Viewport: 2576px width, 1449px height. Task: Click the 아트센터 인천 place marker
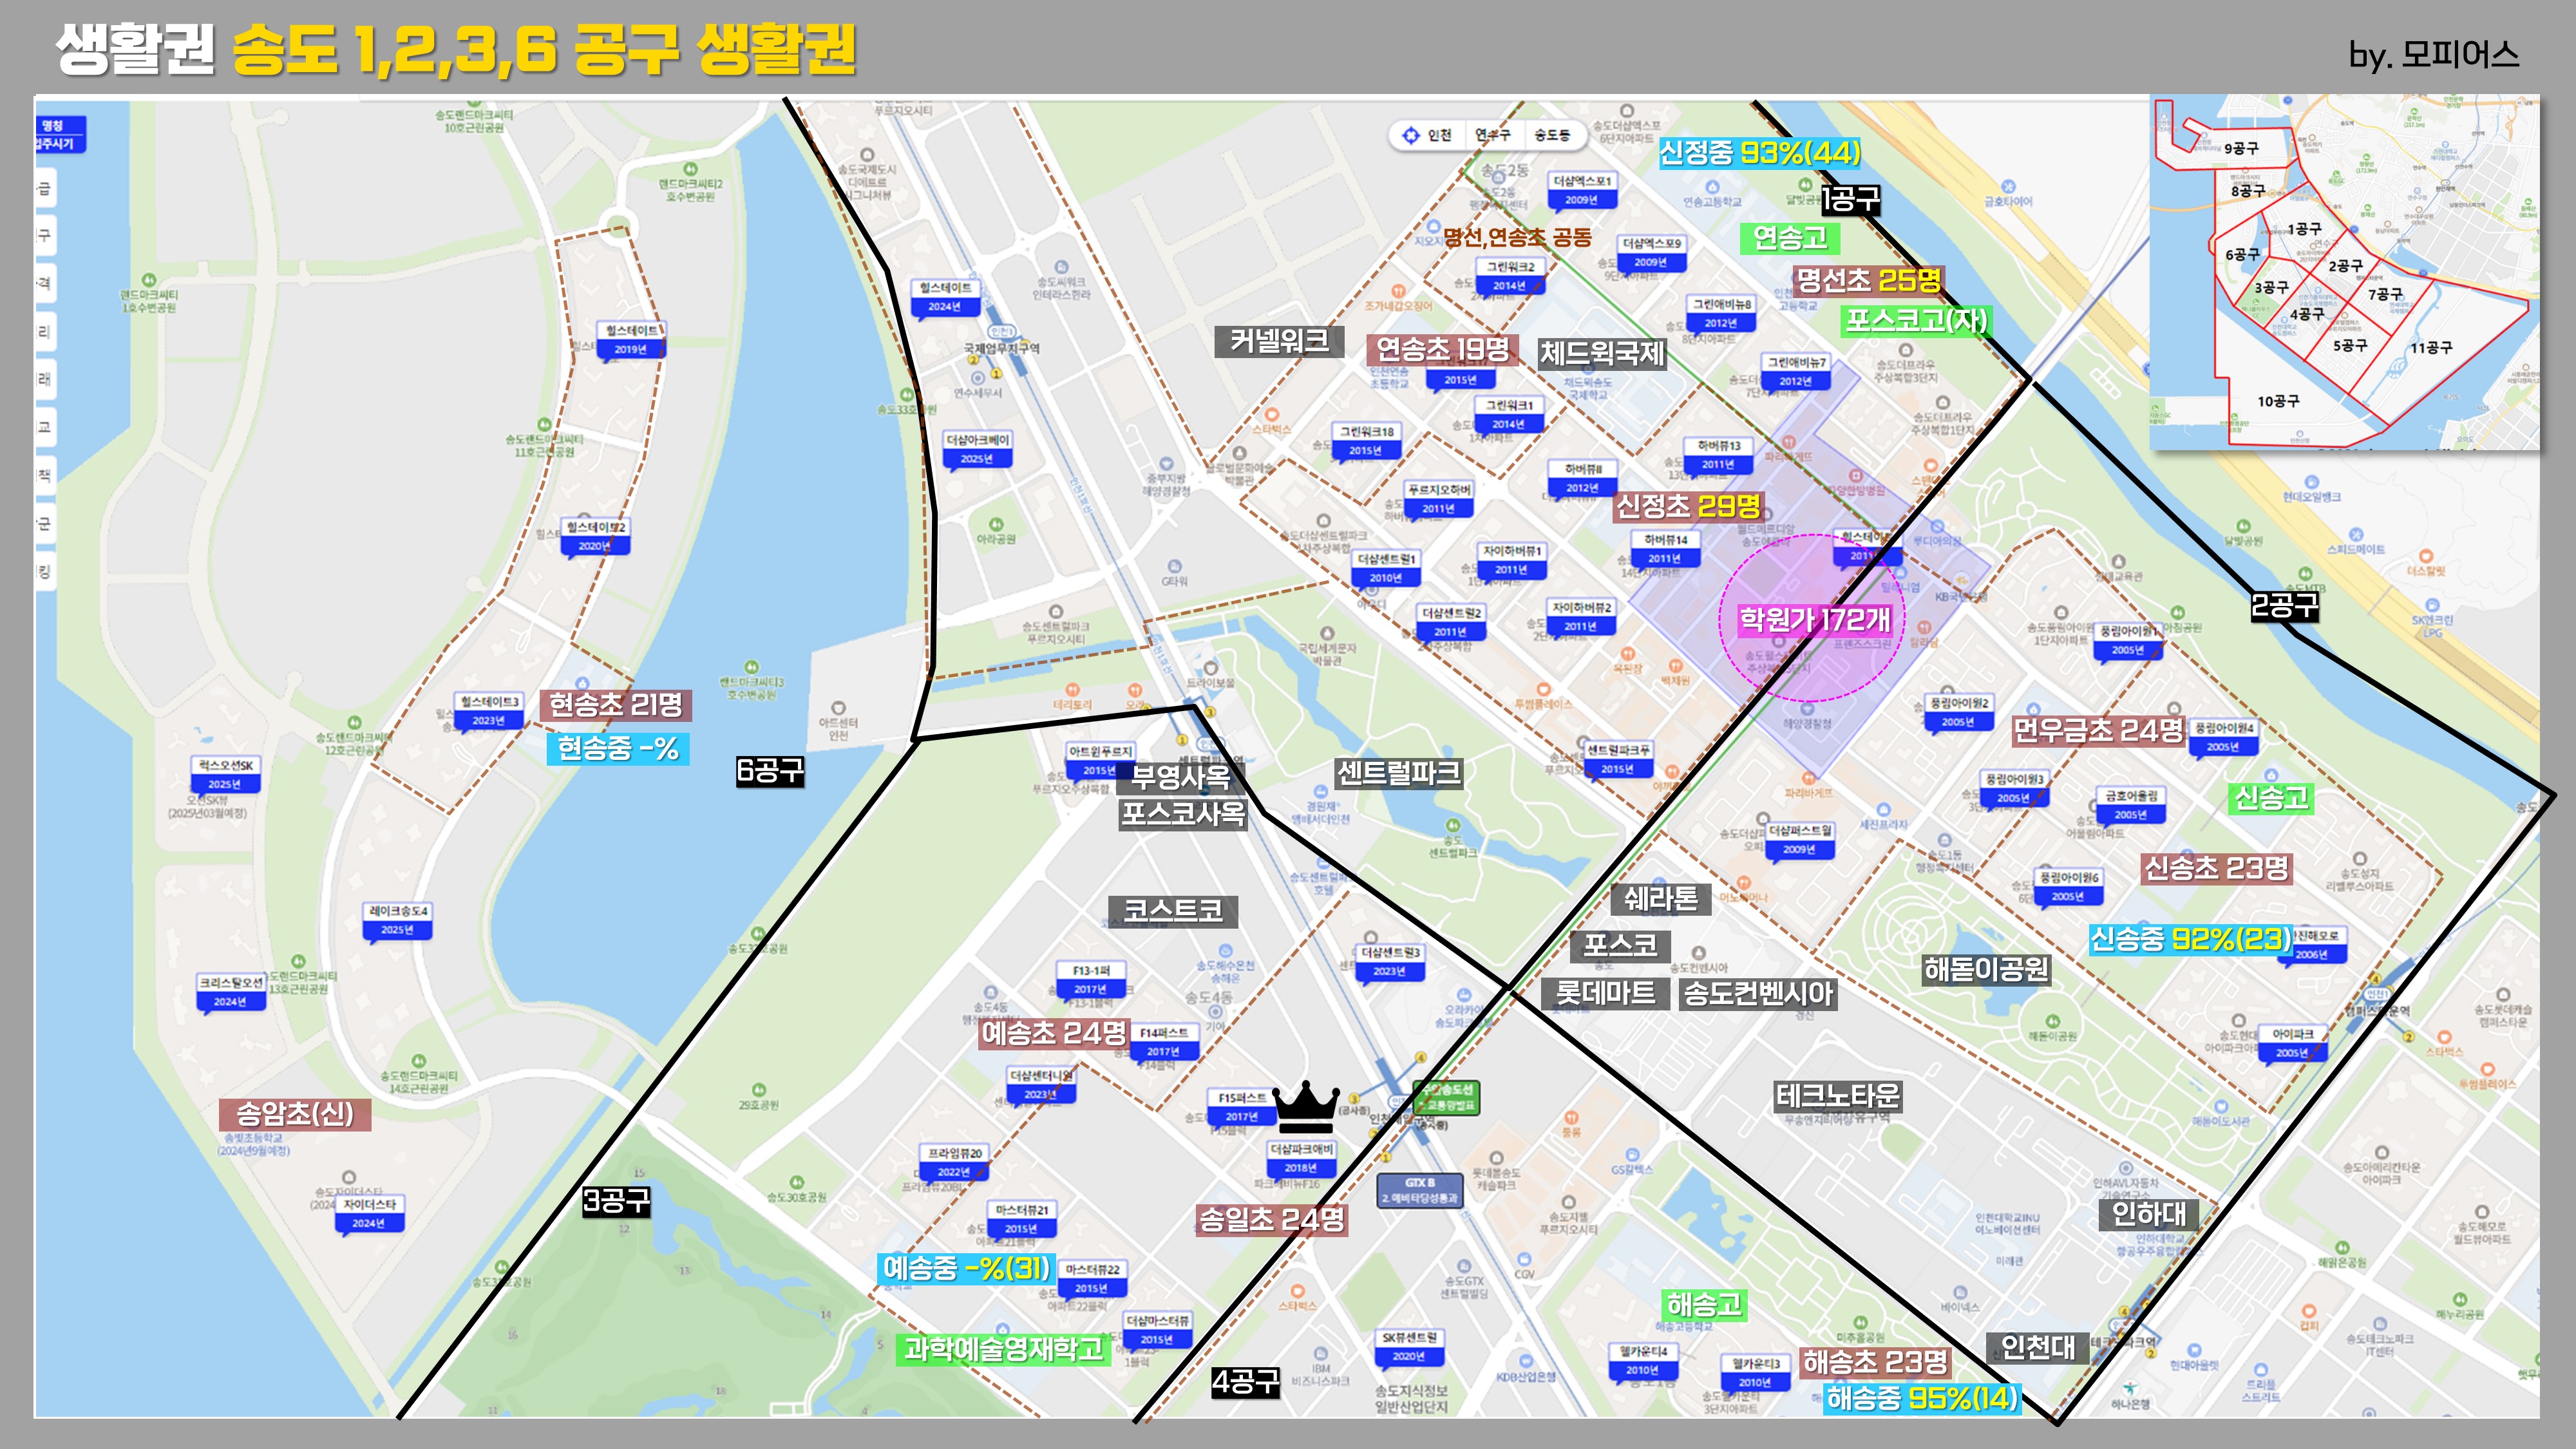(x=838, y=709)
